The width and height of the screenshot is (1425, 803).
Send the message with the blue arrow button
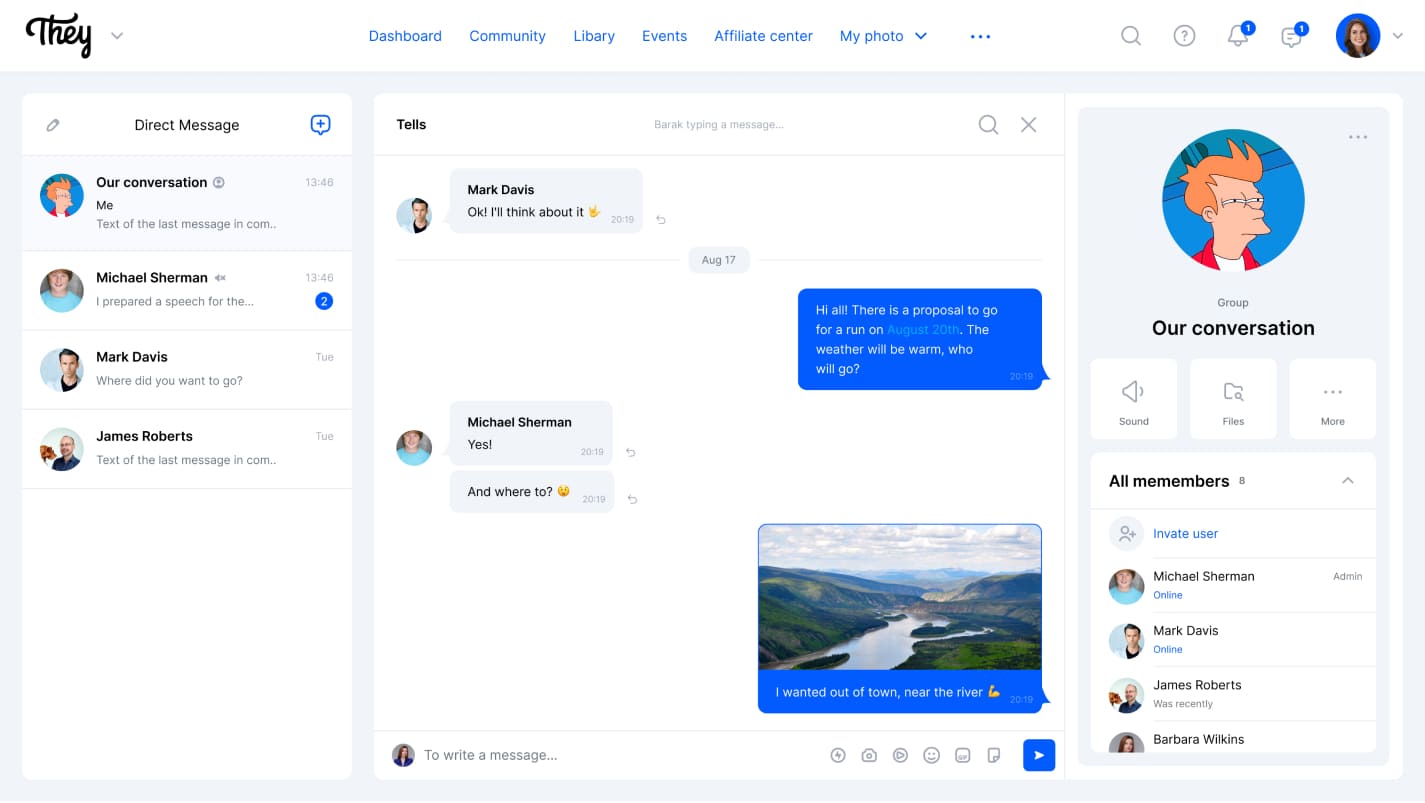(1038, 755)
